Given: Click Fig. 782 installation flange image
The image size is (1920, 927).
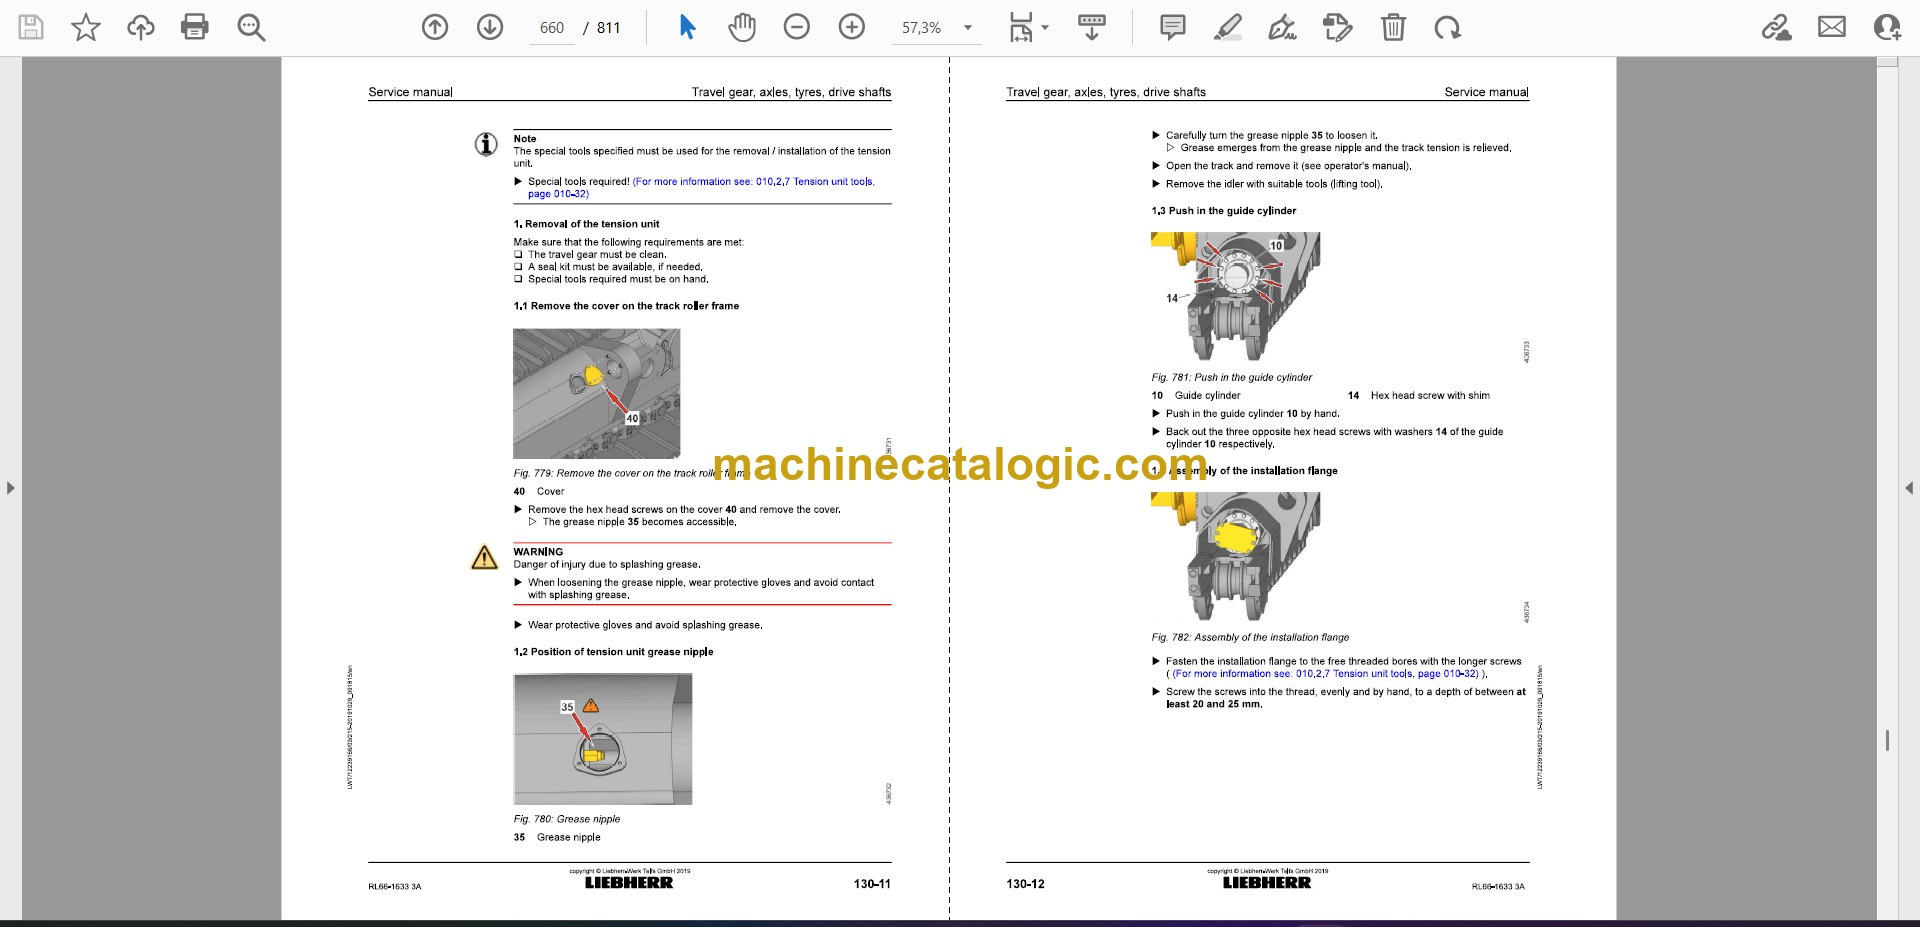Looking at the screenshot, I should click(1236, 556).
